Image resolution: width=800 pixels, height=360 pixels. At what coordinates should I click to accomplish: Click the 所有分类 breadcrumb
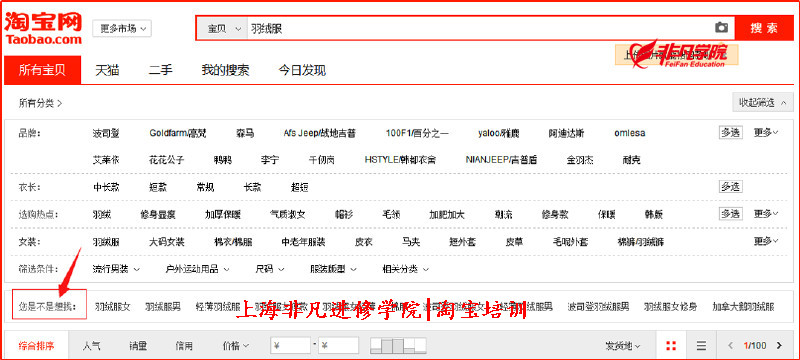[40, 103]
